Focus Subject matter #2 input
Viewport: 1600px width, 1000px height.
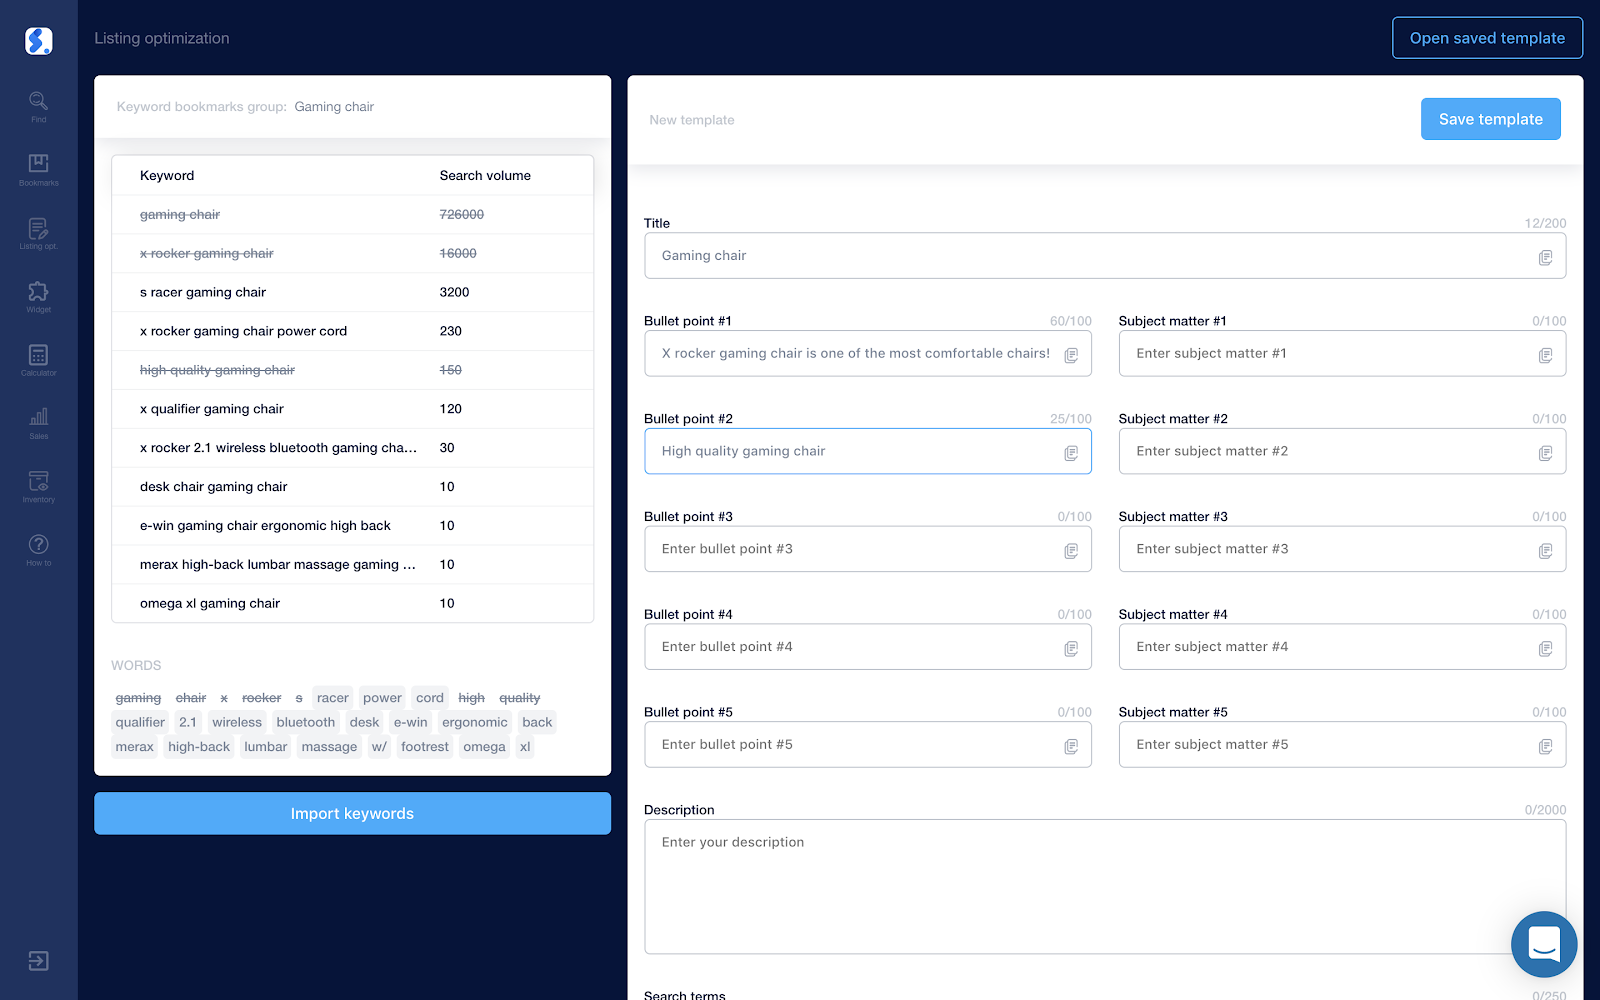1342,452
